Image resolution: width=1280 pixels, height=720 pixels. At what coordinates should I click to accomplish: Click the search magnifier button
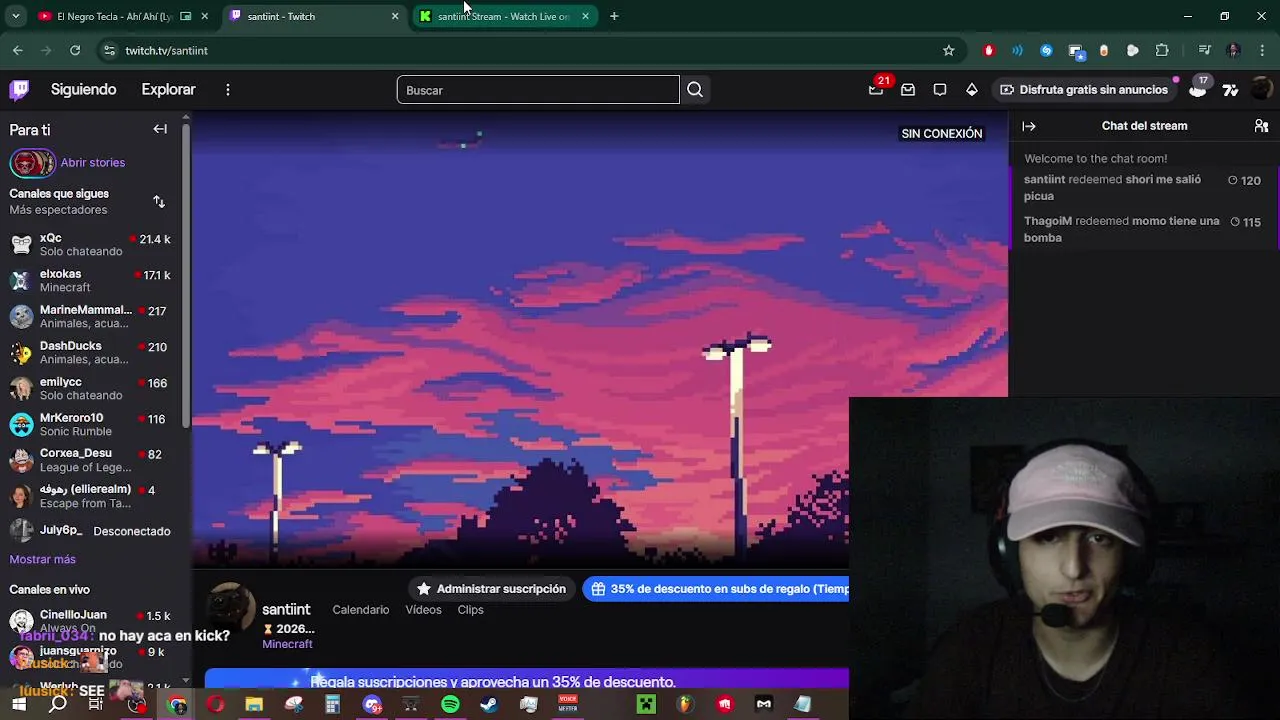coord(695,90)
